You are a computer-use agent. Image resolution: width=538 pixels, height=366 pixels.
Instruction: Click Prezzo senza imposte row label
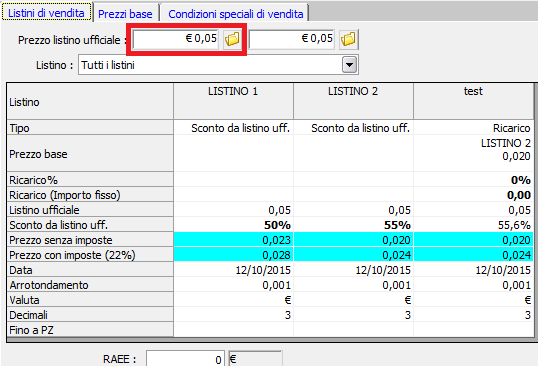(90, 240)
